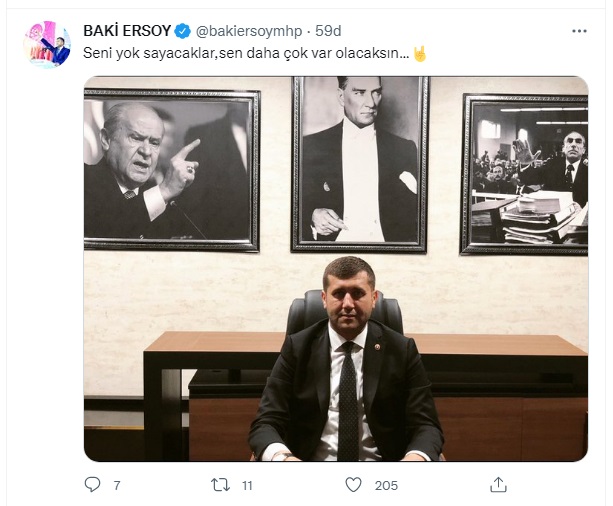Open the author's profile avatar
The height and width of the screenshot is (506, 613).
click(x=47, y=44)
